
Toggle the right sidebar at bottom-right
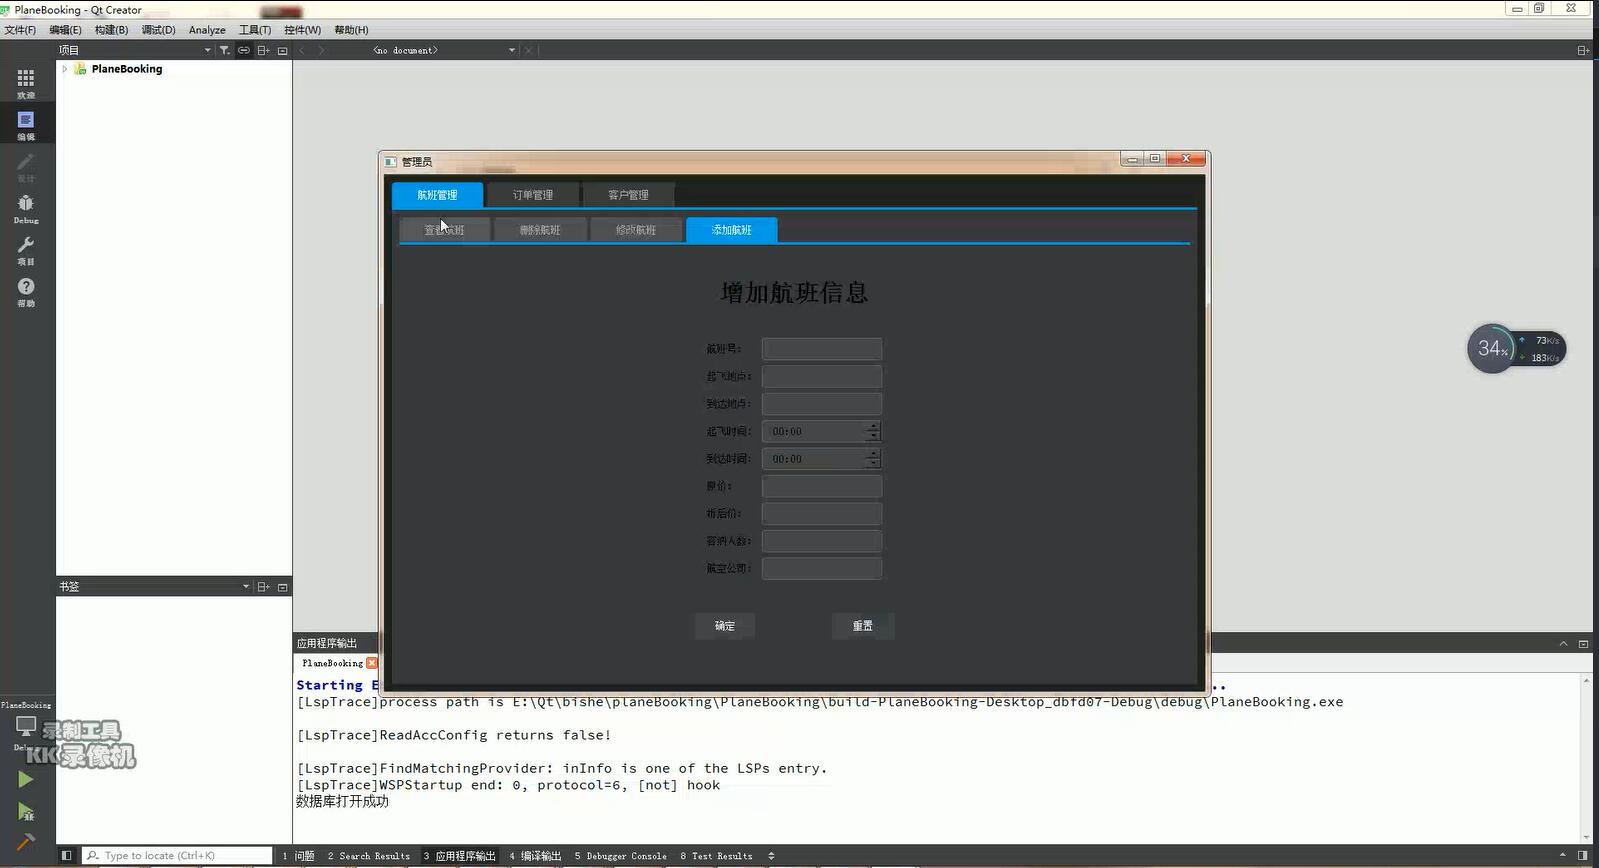(1582, 856)
